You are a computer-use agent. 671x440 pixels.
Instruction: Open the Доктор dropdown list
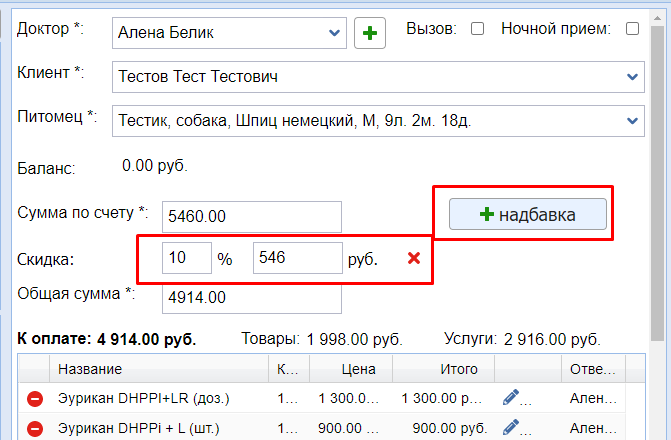click(x=333, y=33)
